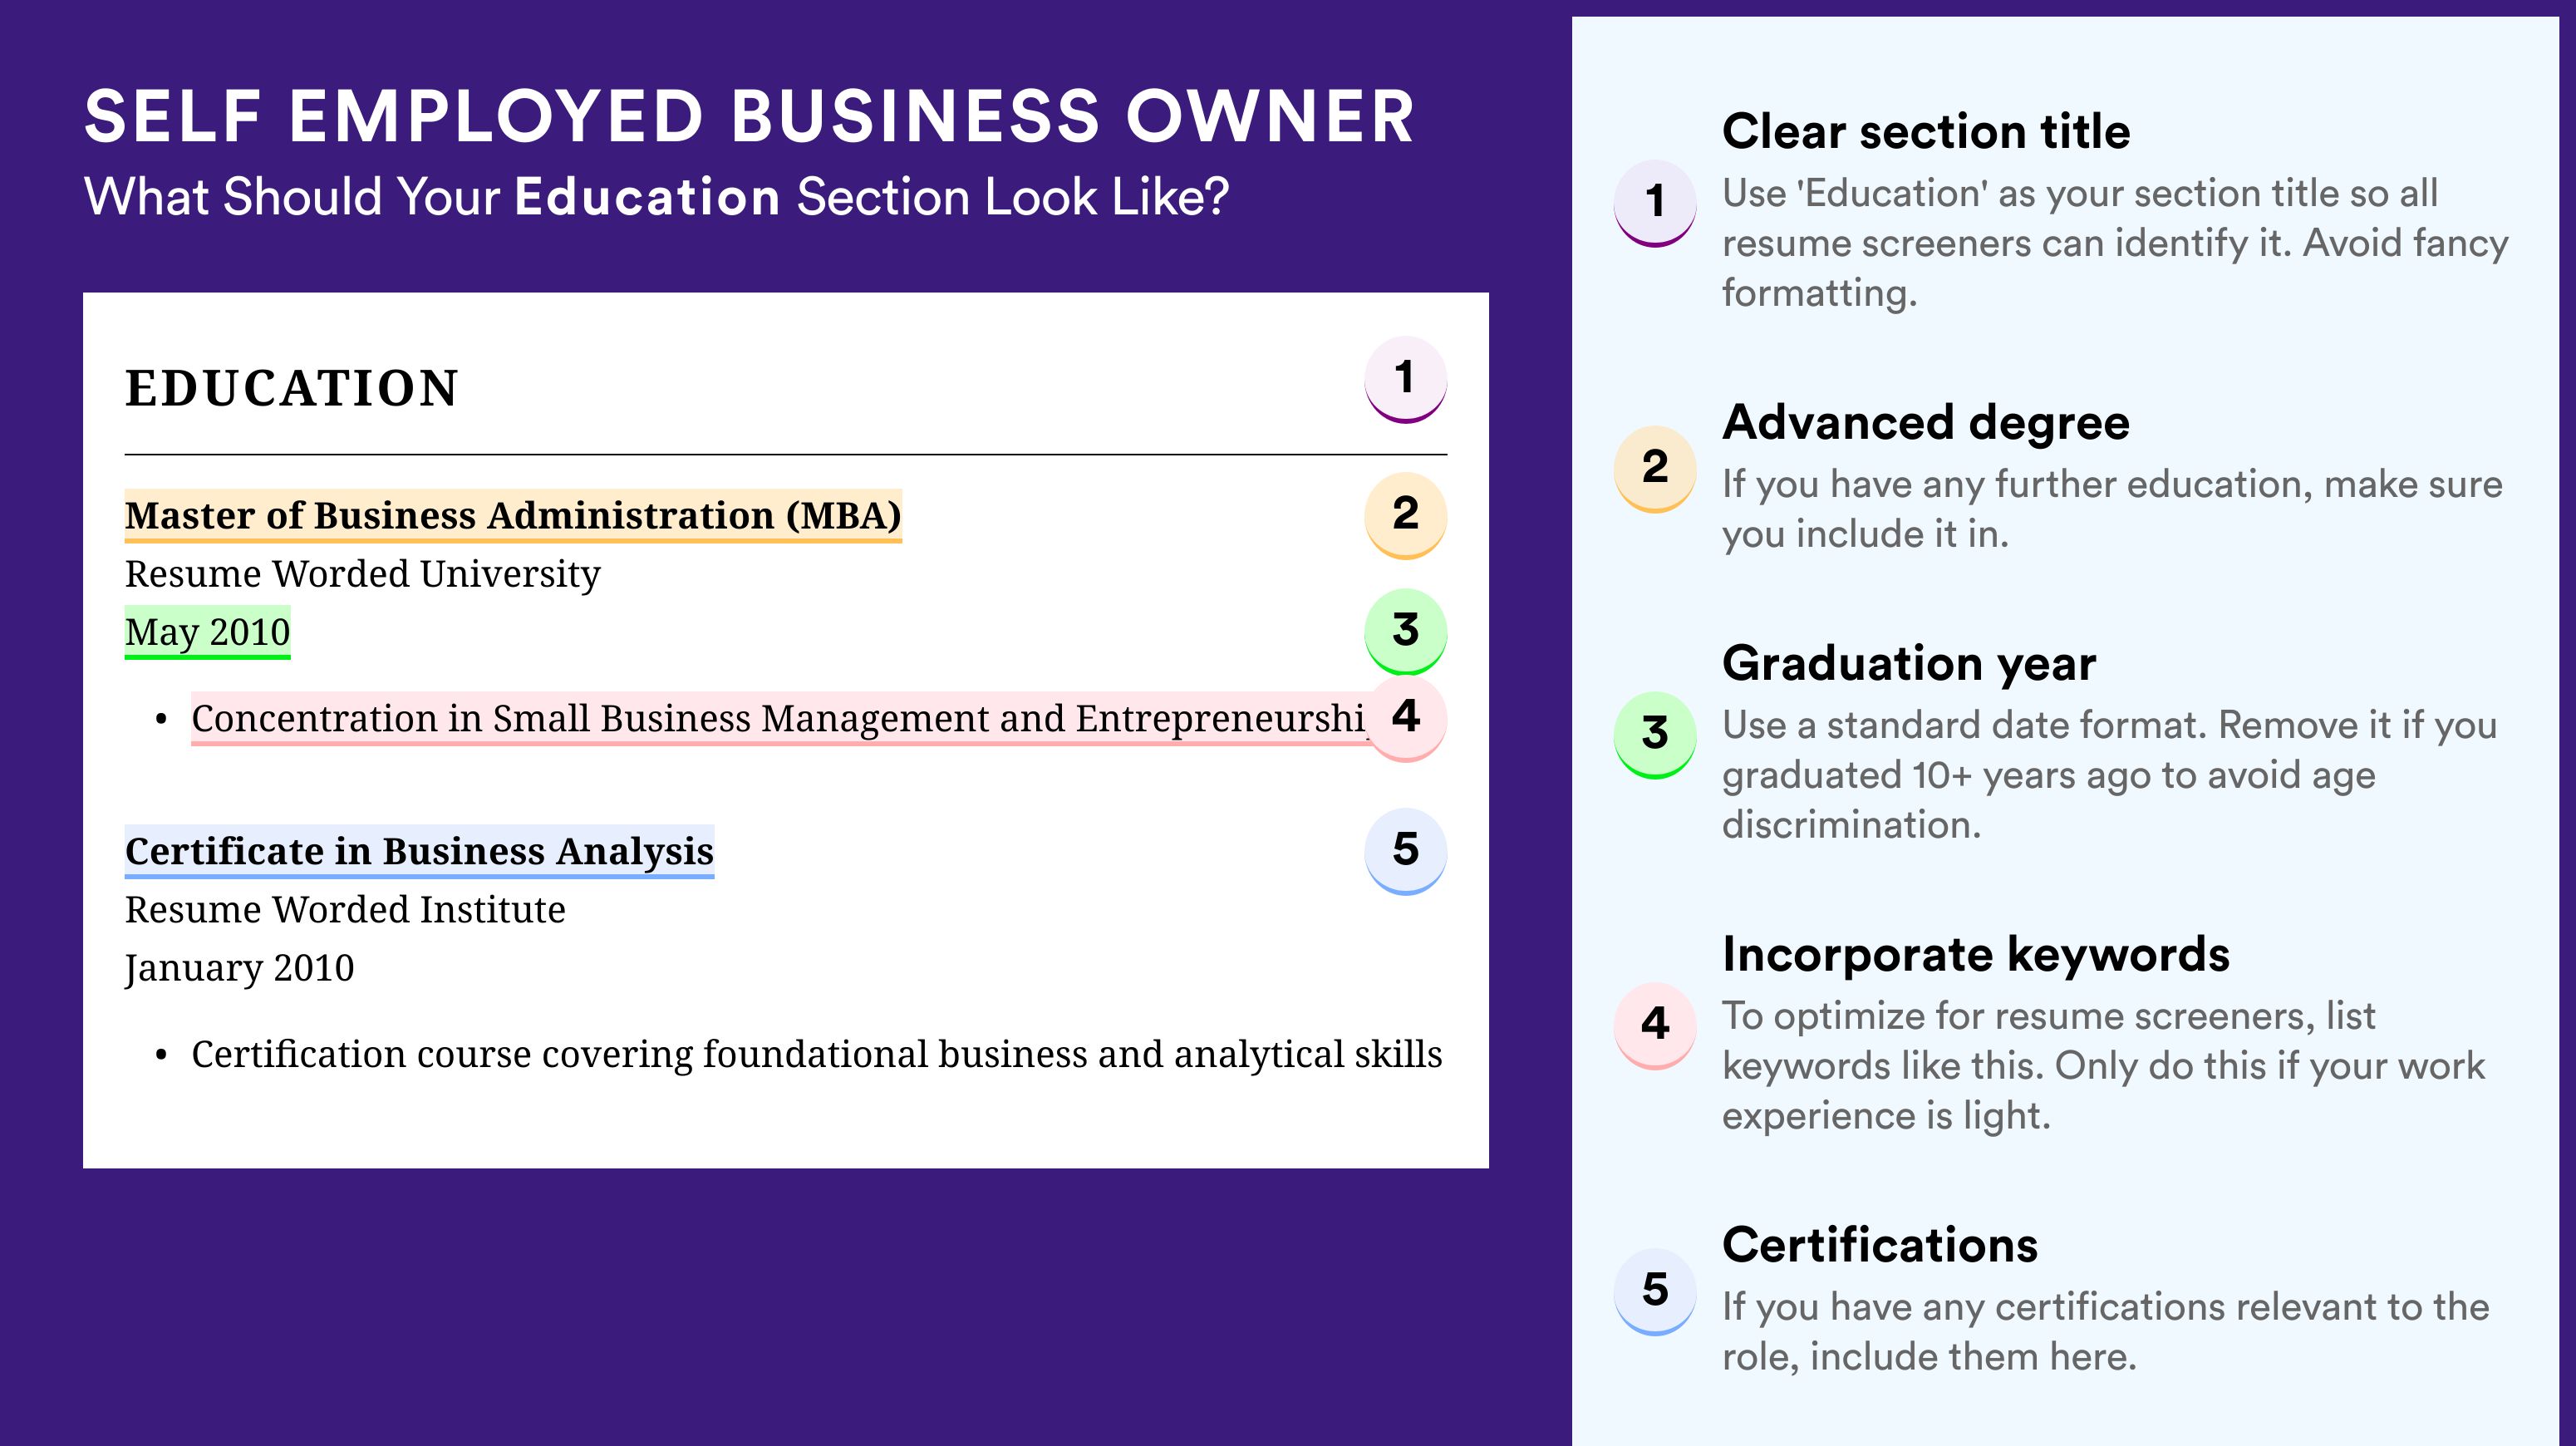Click badge 4 next to Incorporate keywords
The width and height of the screenshot is (2576, 1446).
pos(1655,1024)
